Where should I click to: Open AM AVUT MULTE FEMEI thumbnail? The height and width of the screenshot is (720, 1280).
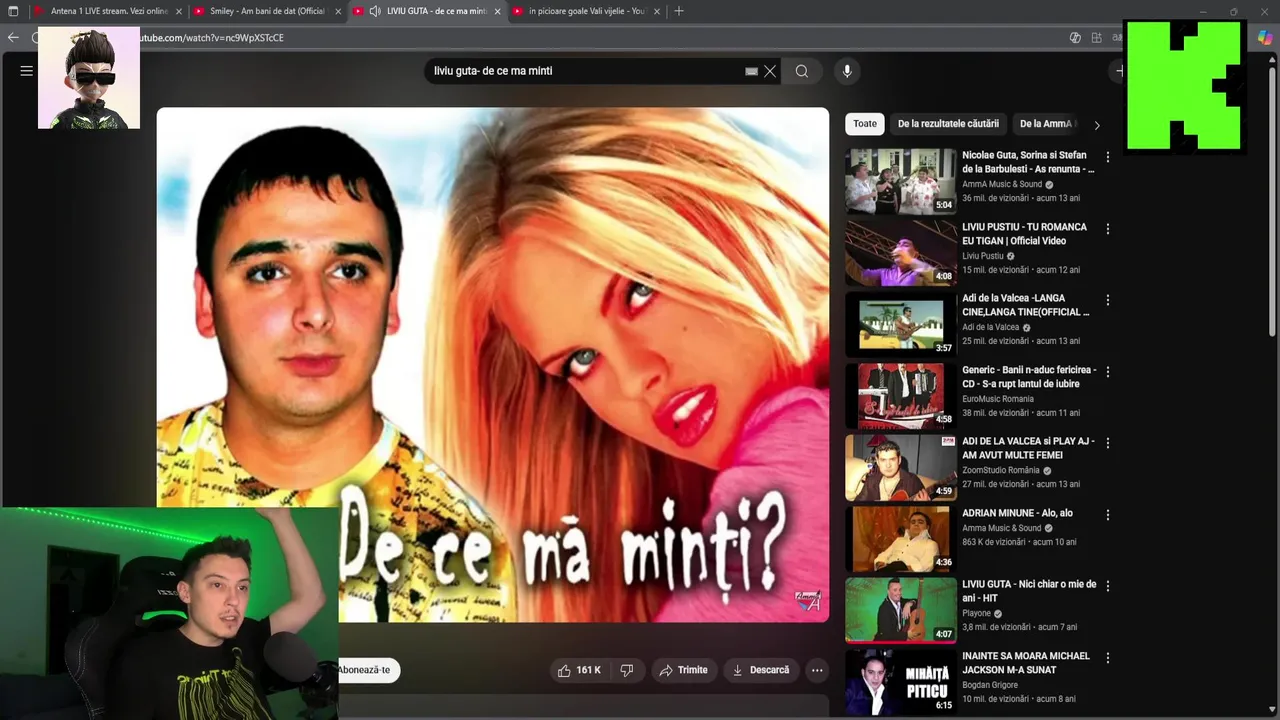point(901,467)
